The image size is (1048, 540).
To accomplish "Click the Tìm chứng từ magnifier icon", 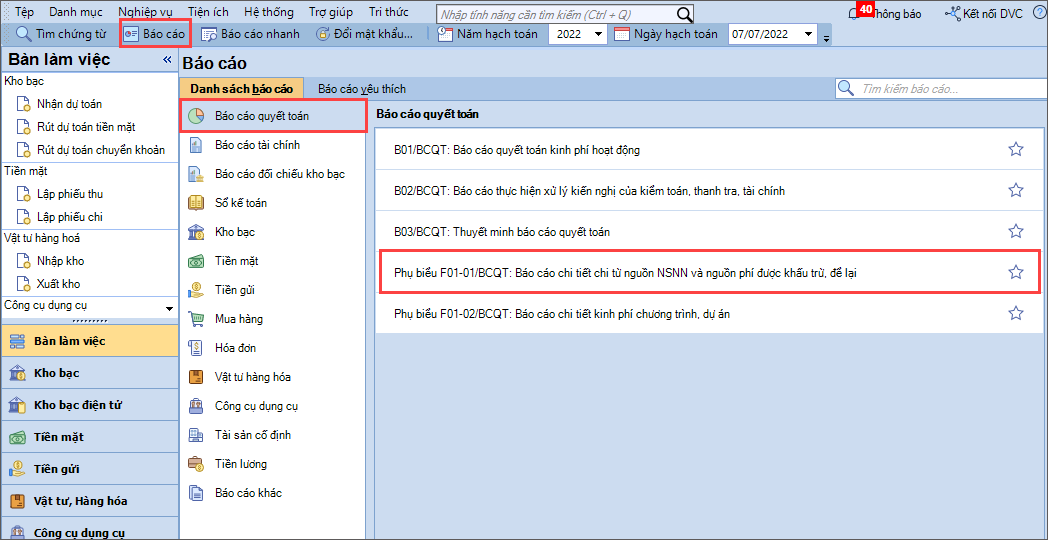I will [23, 34].
